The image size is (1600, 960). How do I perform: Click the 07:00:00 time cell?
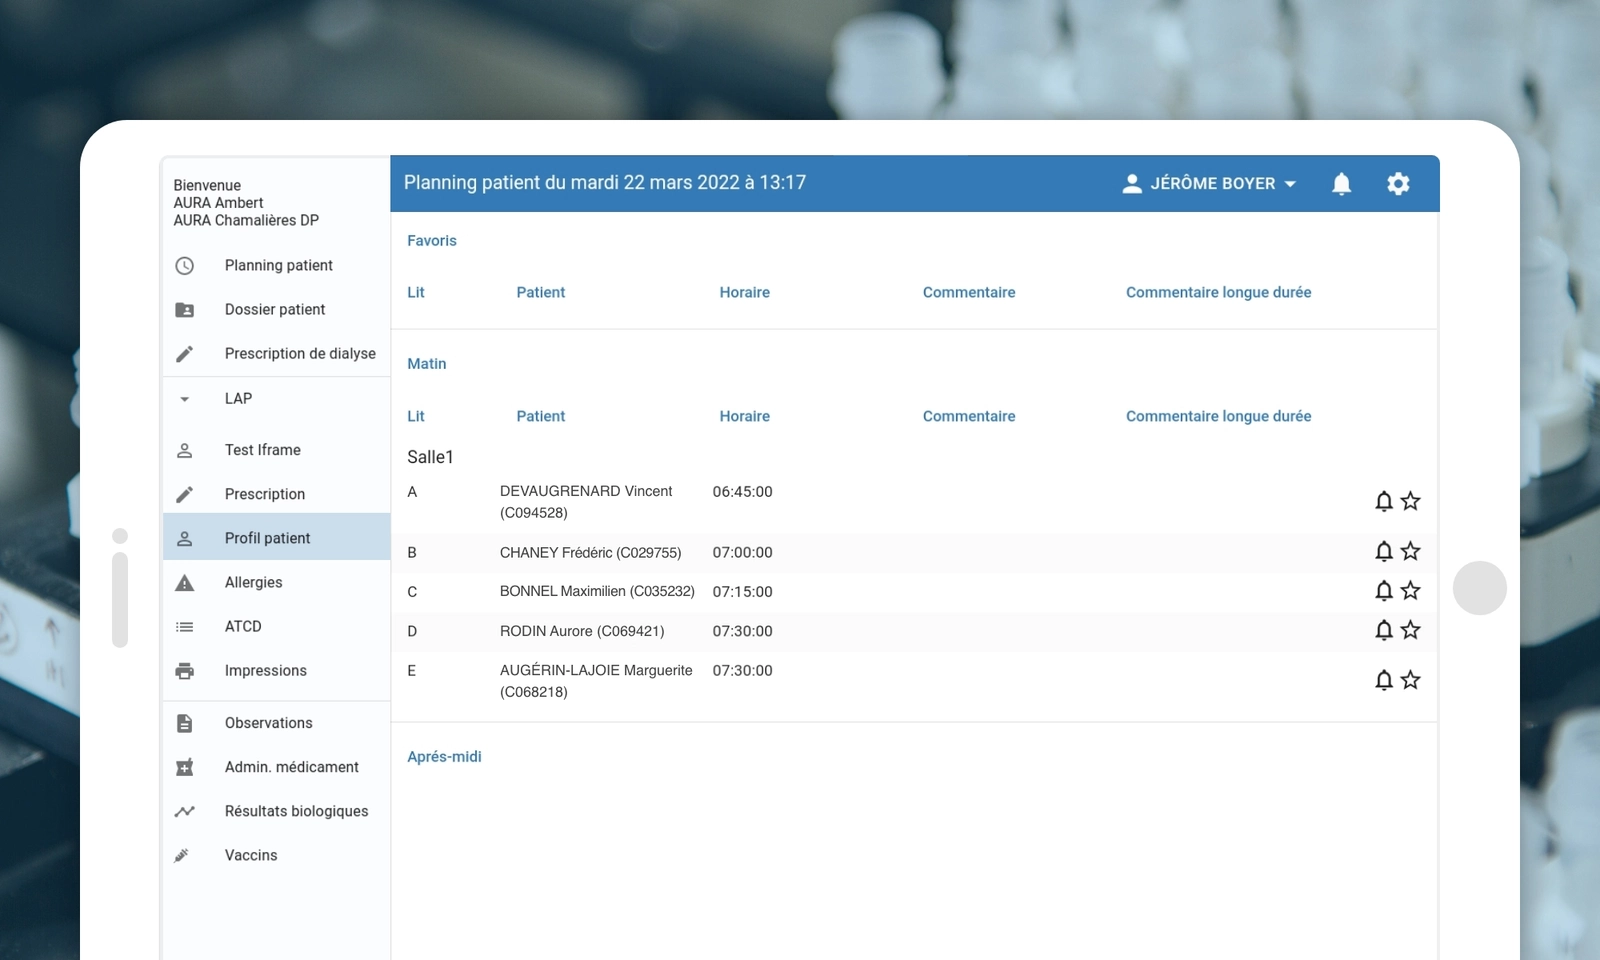pyautogui.click(x=742, y=553)
